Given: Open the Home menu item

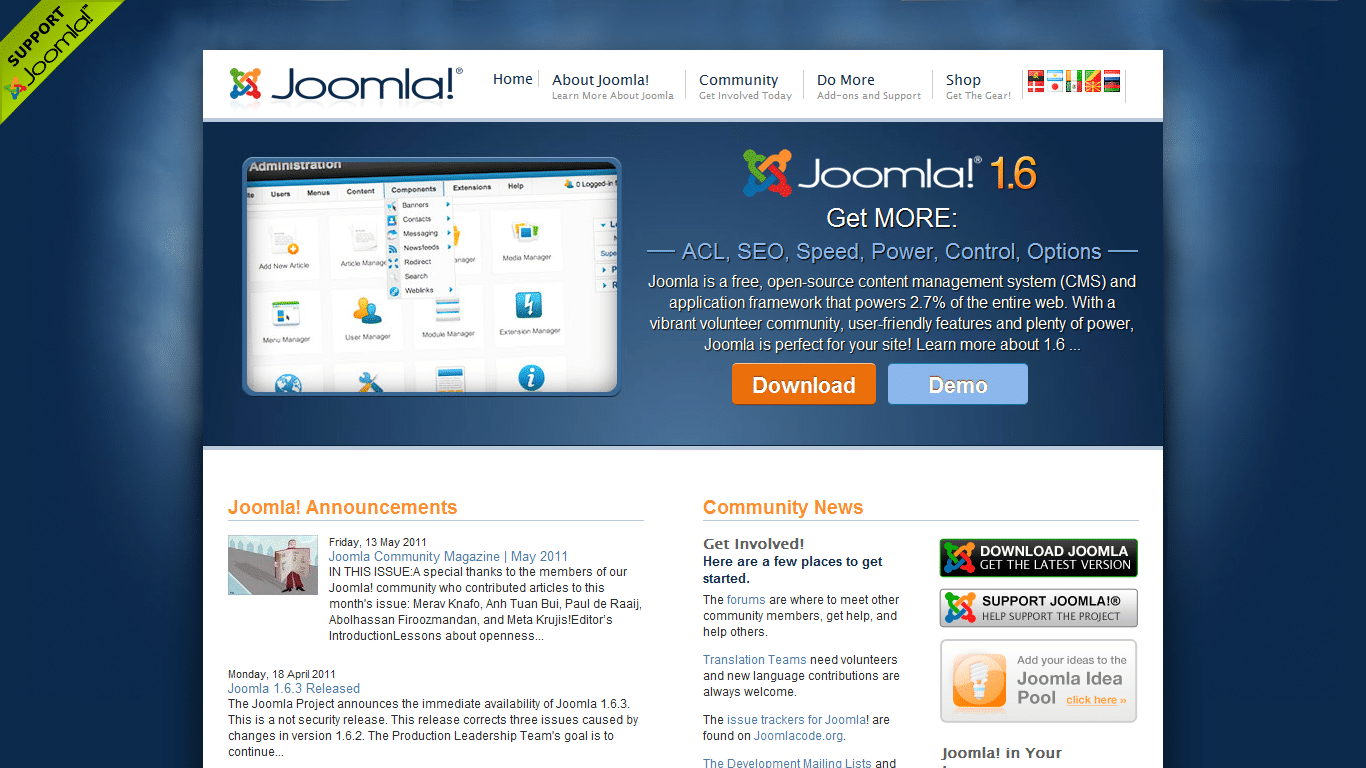Looking at the screenshot, I should click(513, 79).
